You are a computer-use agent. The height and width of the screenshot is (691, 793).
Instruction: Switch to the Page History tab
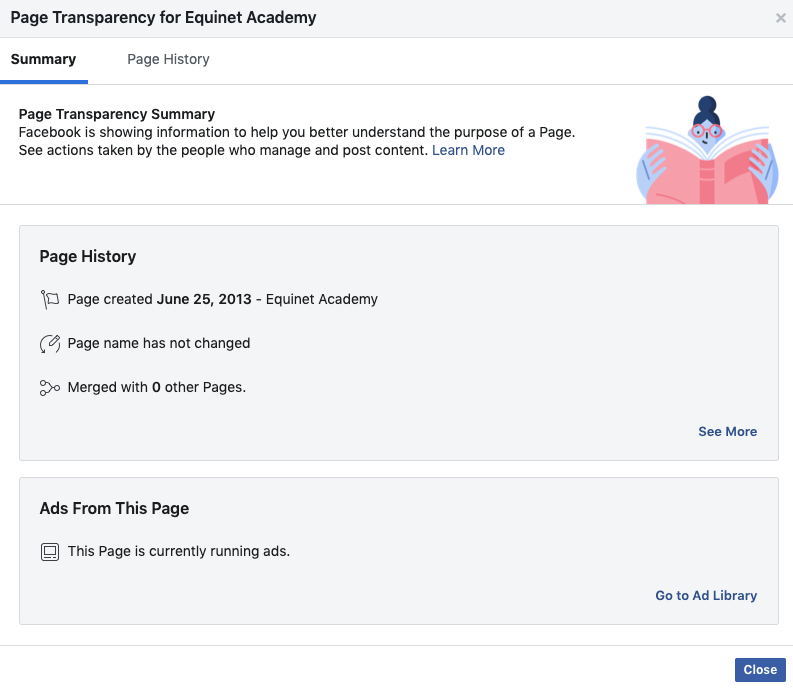point(168,59)
